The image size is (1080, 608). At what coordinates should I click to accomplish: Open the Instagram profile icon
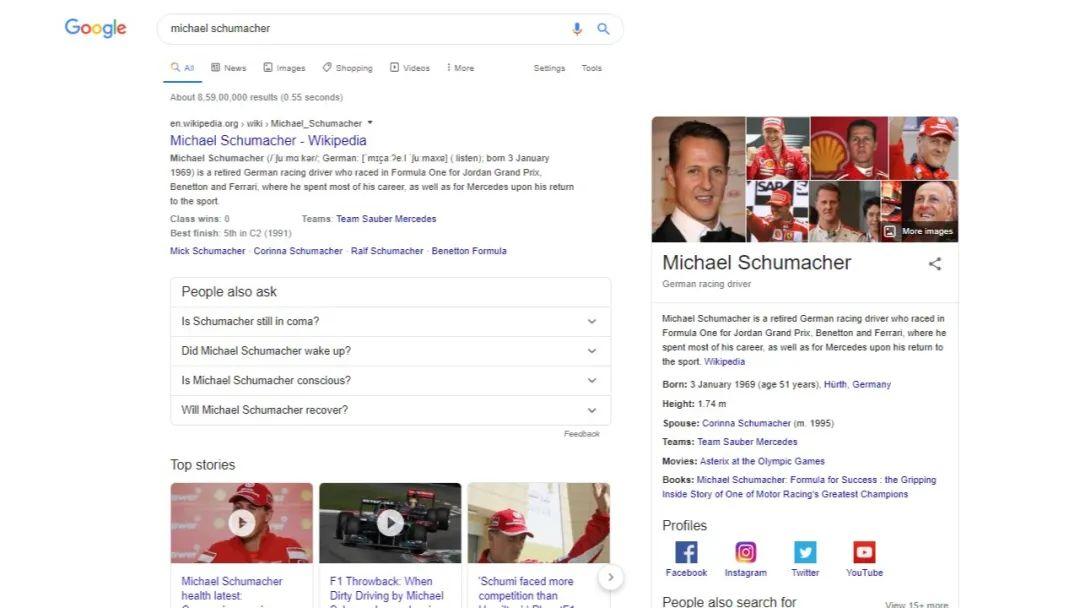click(x=745, y=551)
